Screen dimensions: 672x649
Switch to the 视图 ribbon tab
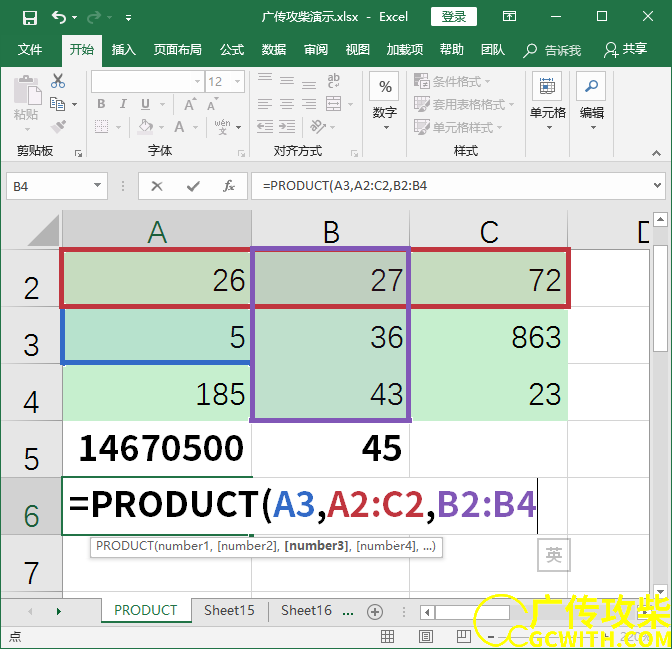pyautogui.click(x=357, y=50)
